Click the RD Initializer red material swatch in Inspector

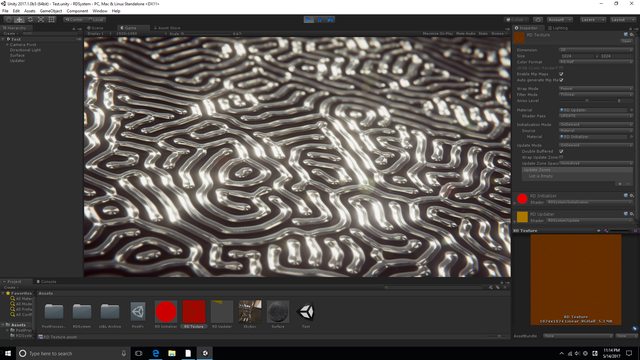pos(522,199)
